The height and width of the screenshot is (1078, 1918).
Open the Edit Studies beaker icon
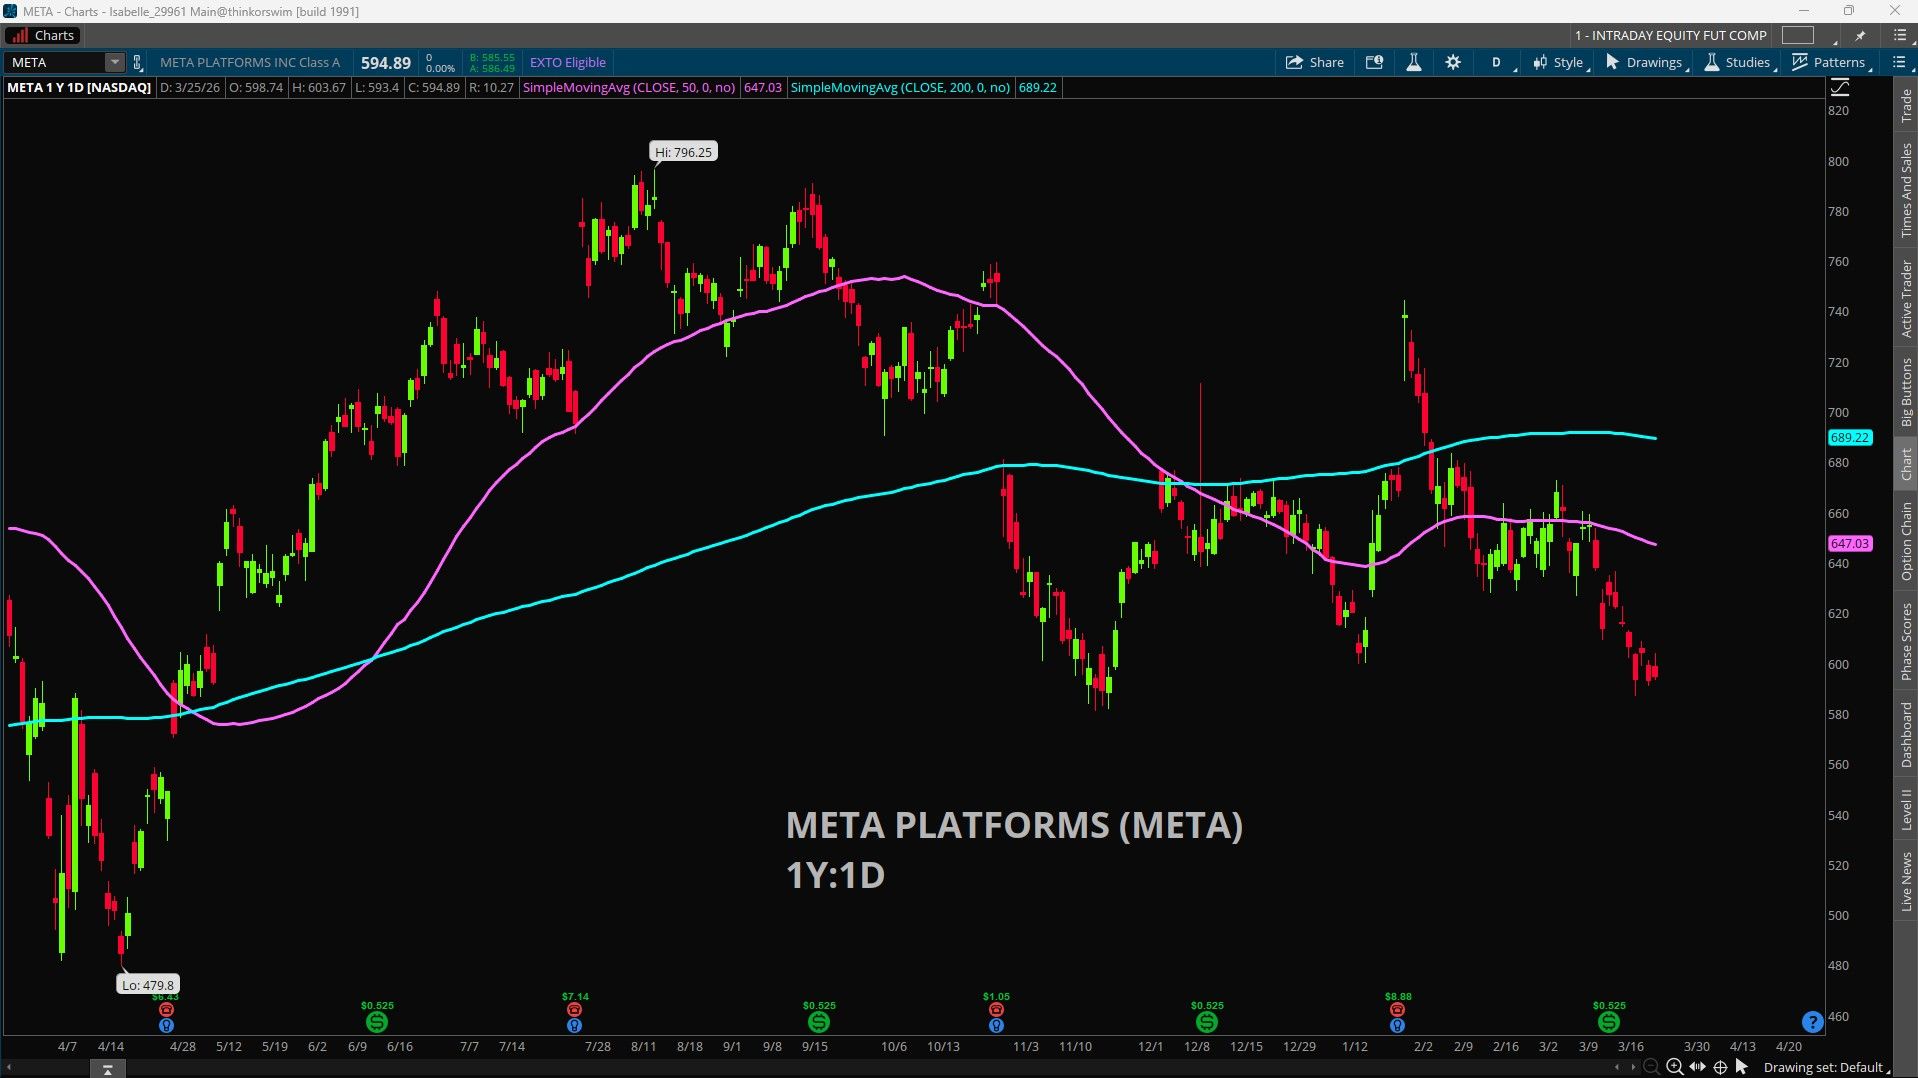(x=1413, y=62)
